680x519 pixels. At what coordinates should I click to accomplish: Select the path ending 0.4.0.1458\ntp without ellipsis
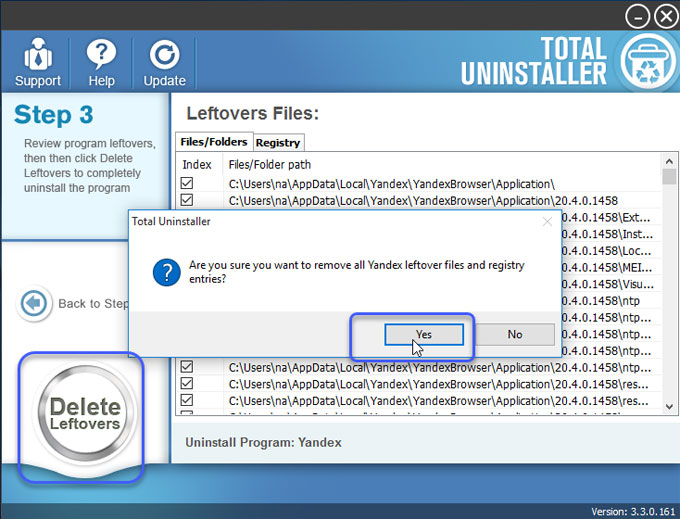[601, 301]
